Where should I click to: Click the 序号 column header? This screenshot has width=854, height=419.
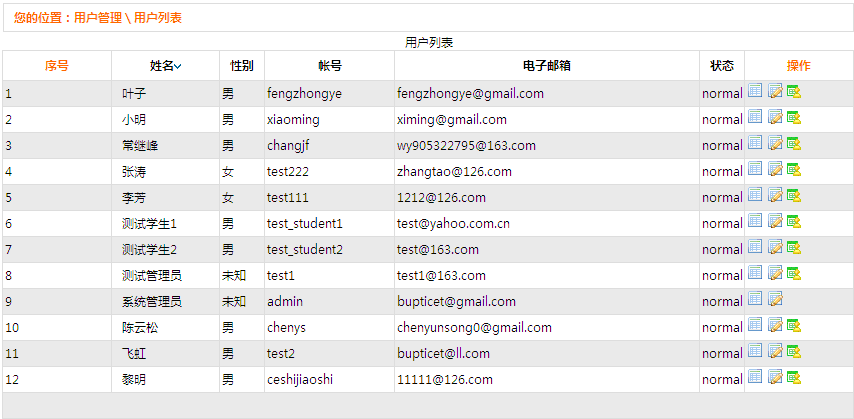57,66
